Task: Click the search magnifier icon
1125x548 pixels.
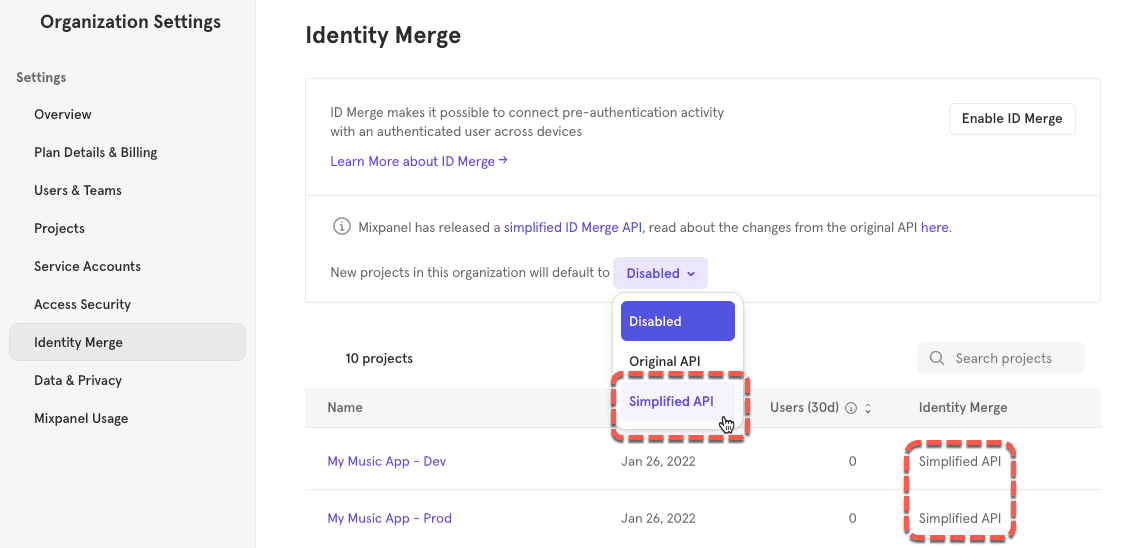Action: point(937,358)
